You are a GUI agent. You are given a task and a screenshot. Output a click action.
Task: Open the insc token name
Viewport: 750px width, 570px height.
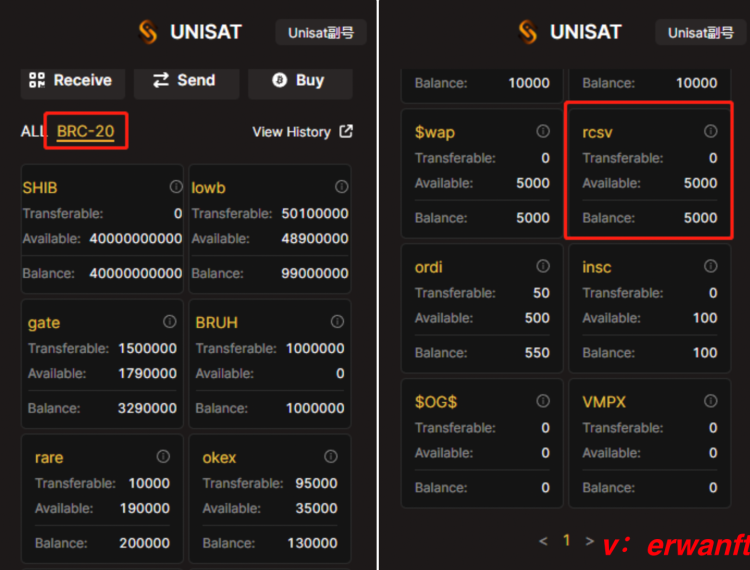[596, 267]
